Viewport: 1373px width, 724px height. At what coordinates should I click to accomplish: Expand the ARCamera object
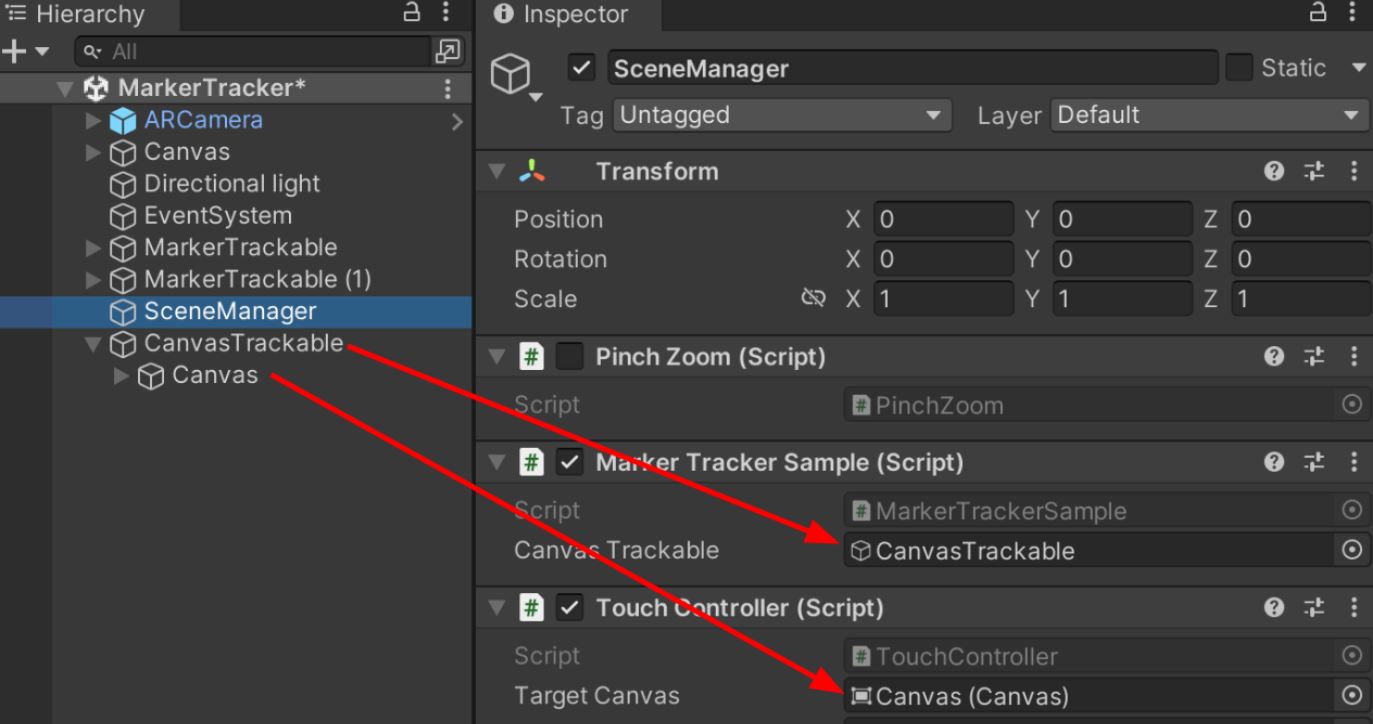click(x=93, y=121)
